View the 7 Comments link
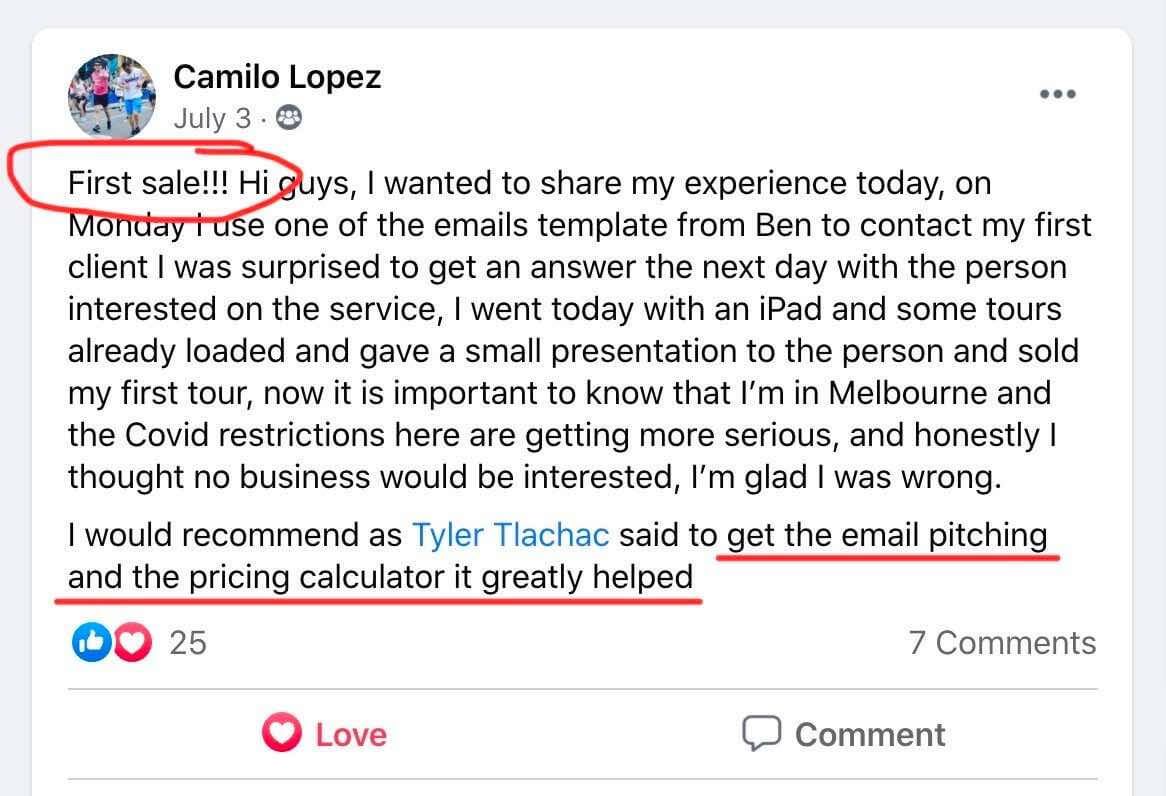The height and width of the screenshot is (796, 1166). tap(1002, 643)
